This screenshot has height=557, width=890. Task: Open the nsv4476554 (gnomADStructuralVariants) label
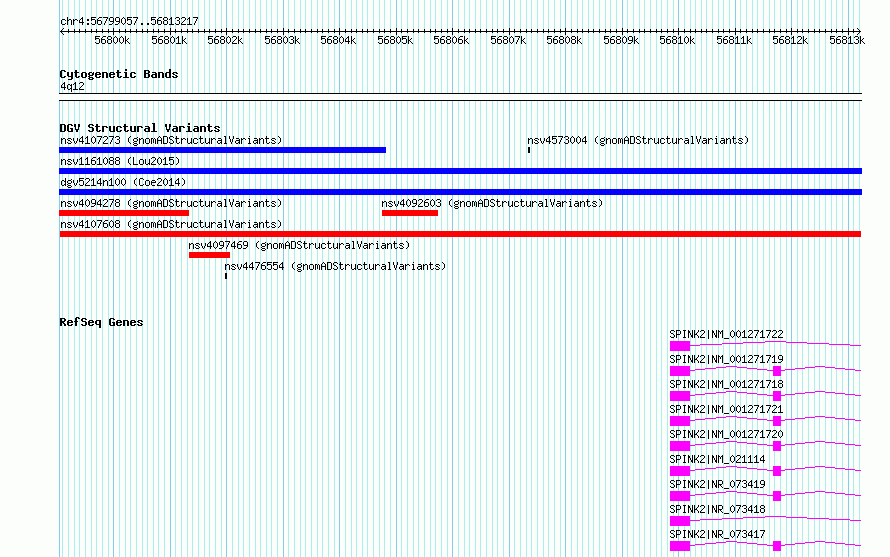point(335,266)
